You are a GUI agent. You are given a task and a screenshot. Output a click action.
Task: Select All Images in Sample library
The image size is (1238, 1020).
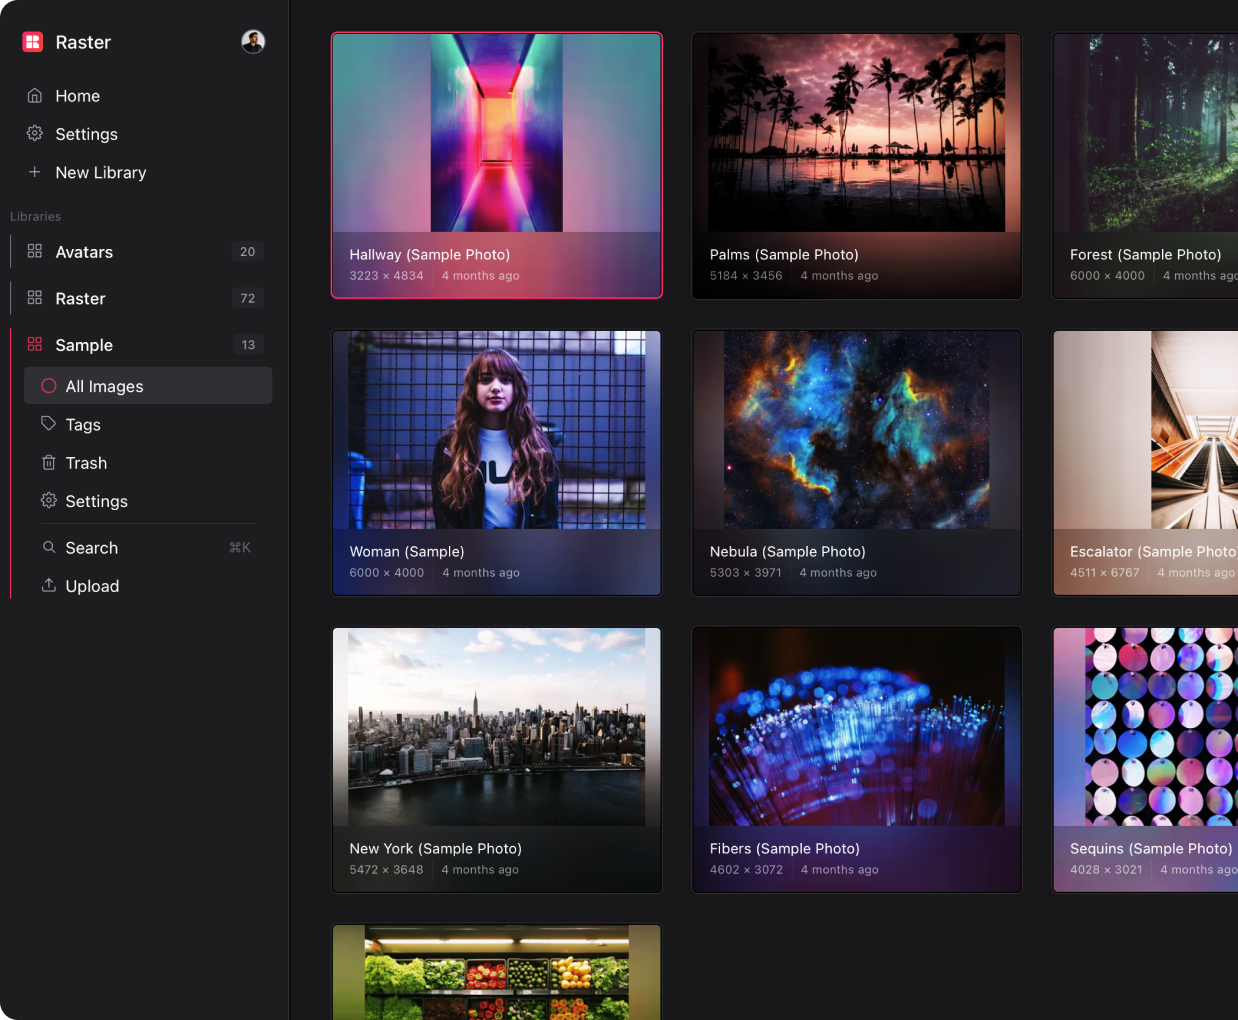pyautogui.click(x=104, y=387)
